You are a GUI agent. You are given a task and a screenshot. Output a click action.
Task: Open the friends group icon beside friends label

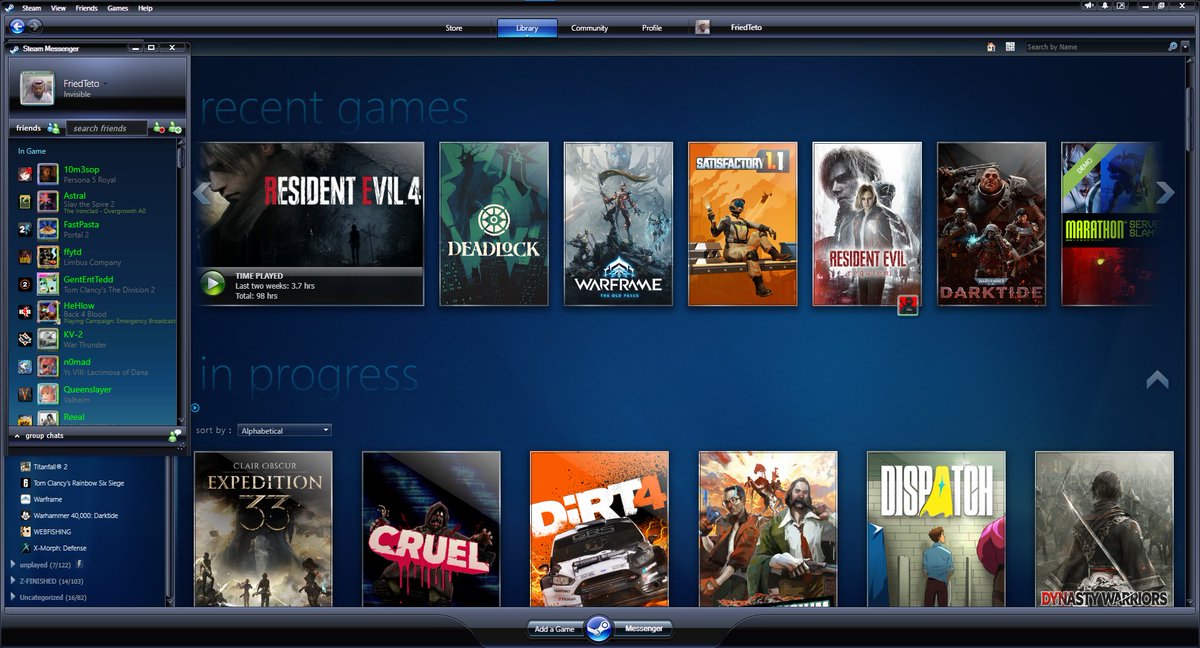click(54, 128)
